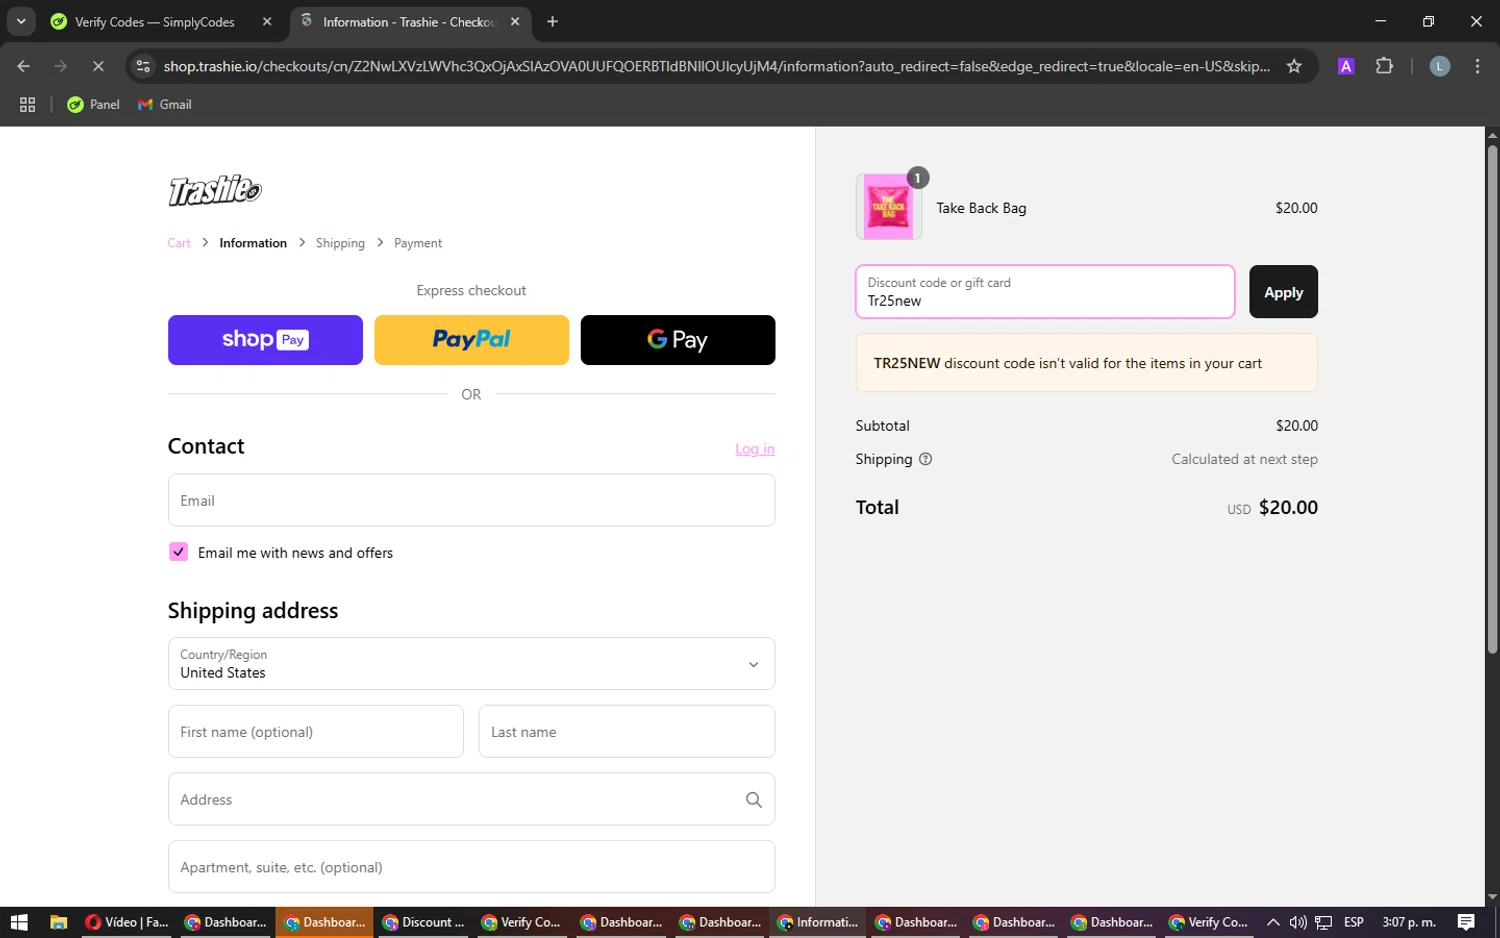Switch to Verify Codes — SimplyCodes tab
Image resolution: width=1500 pixels, height=938 pixels.
(155, 22)
